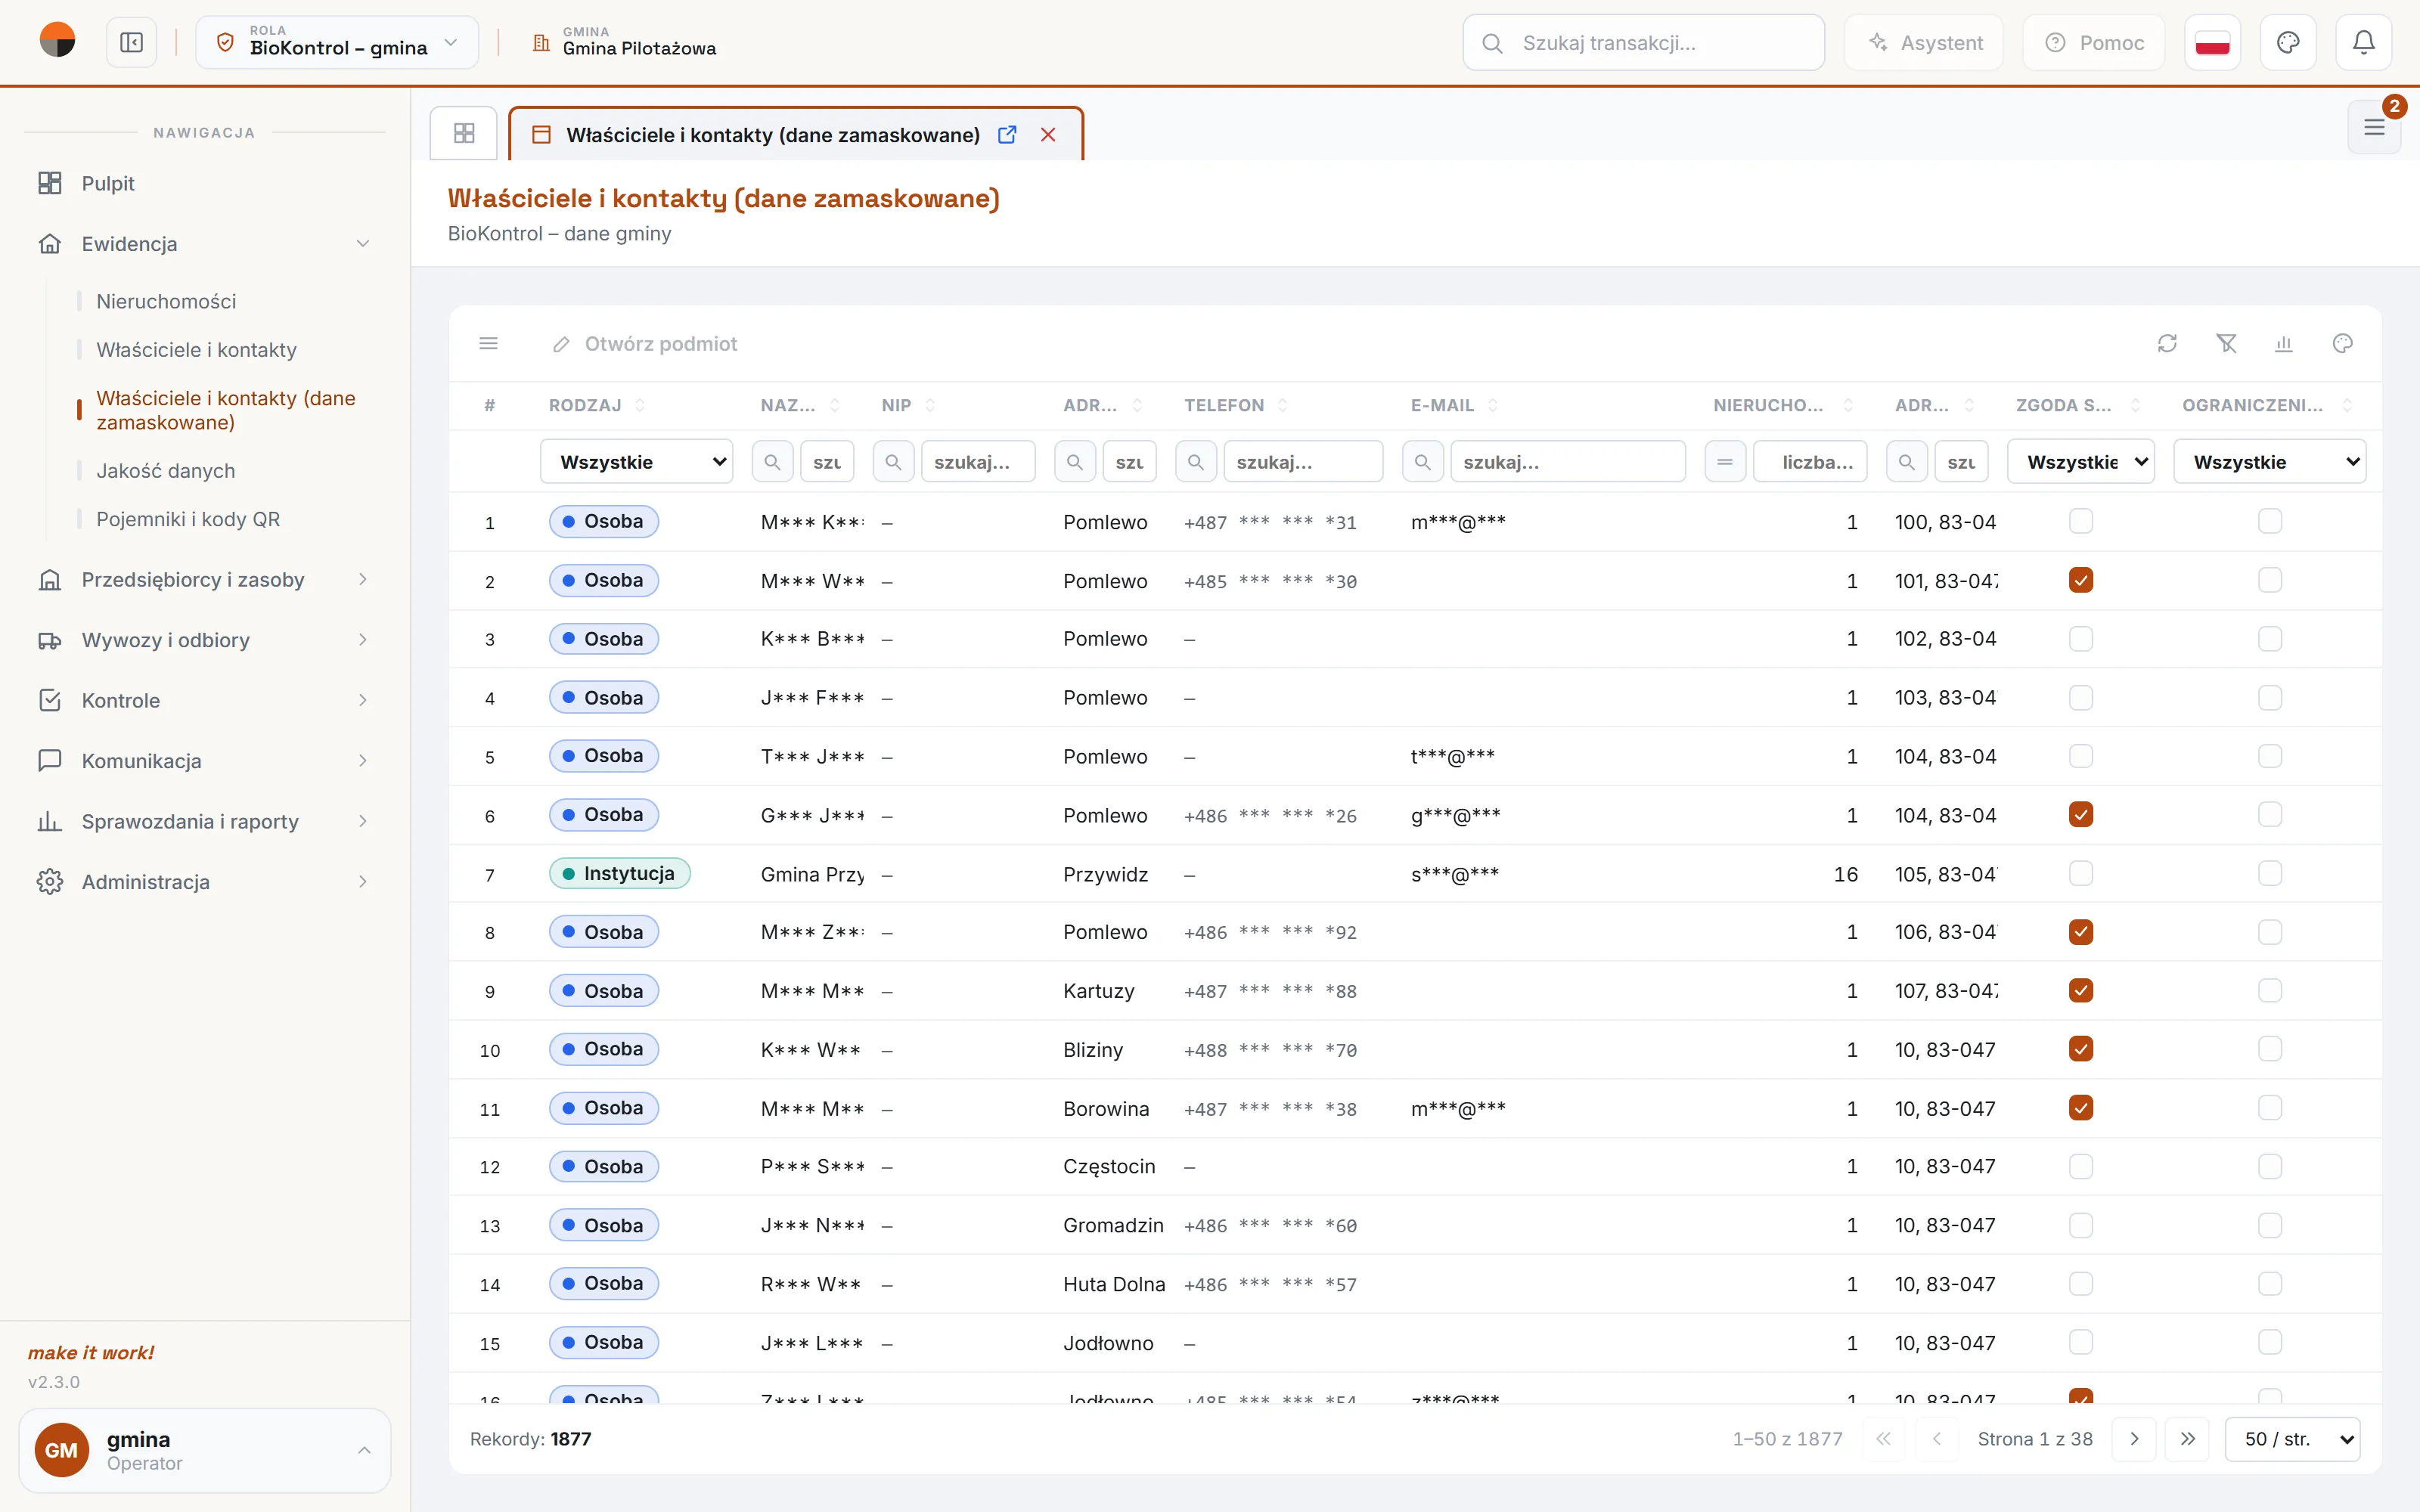The width and height of the screenshot is (2420, 1512).
Task: Uncheck the Zgoda checkbox in row 6
Action: 2081,815
